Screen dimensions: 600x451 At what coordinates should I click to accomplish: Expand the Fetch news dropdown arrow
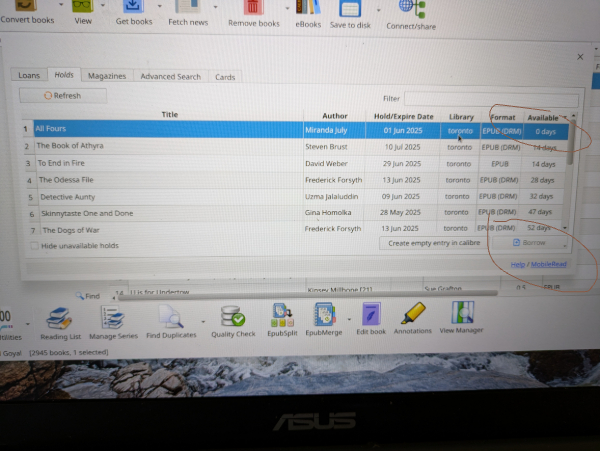click(215, 7)
